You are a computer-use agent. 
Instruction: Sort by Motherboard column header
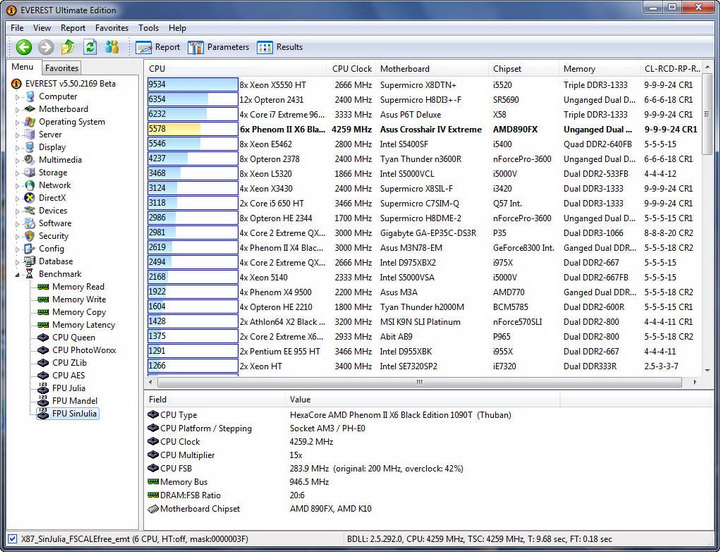tap(432, 68)
